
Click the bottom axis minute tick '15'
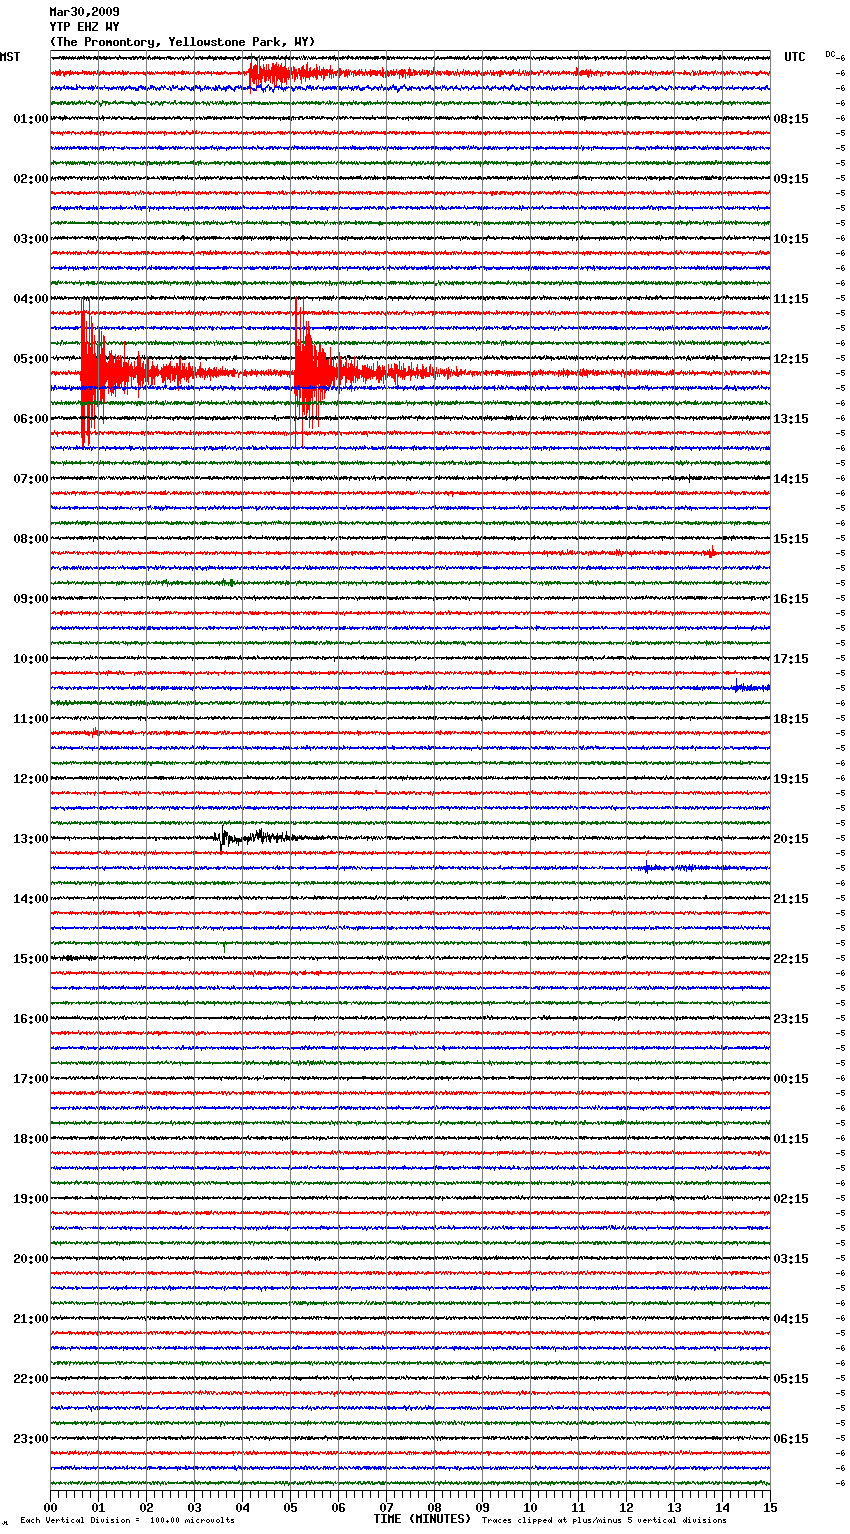point(770,1507)
